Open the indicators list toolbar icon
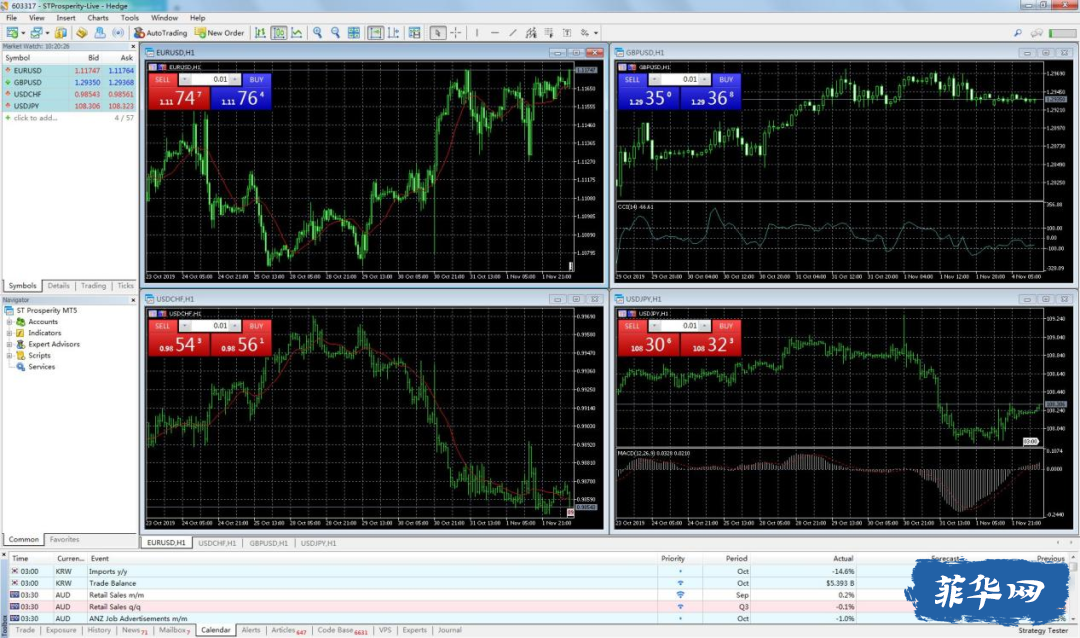Screen dimensions: 1080x638 [414, 32]
